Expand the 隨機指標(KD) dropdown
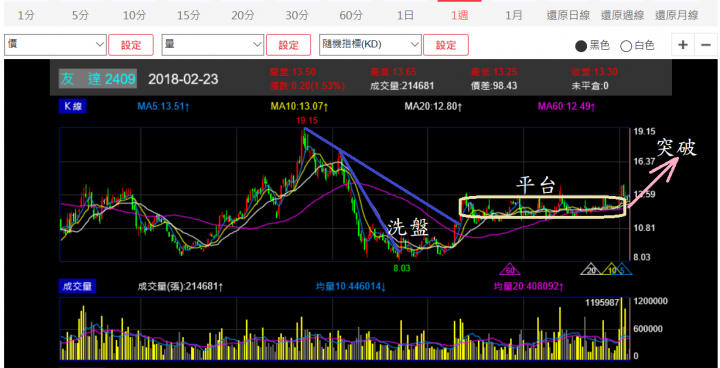This screenshot has width=720, height=368. pos(370,45)
